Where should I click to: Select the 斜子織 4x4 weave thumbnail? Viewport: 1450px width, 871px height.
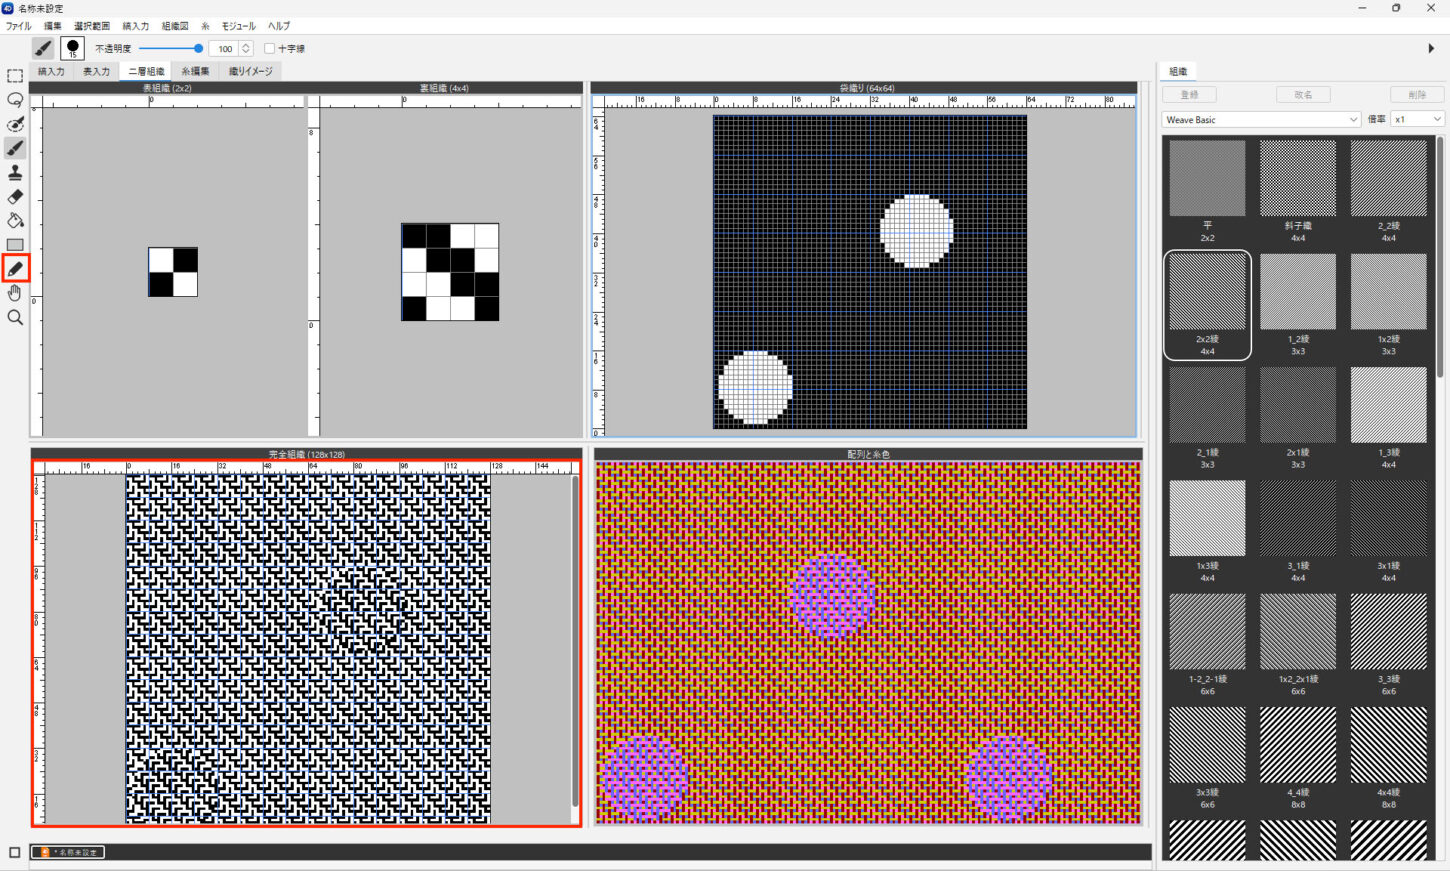(x=1297, y=178)
